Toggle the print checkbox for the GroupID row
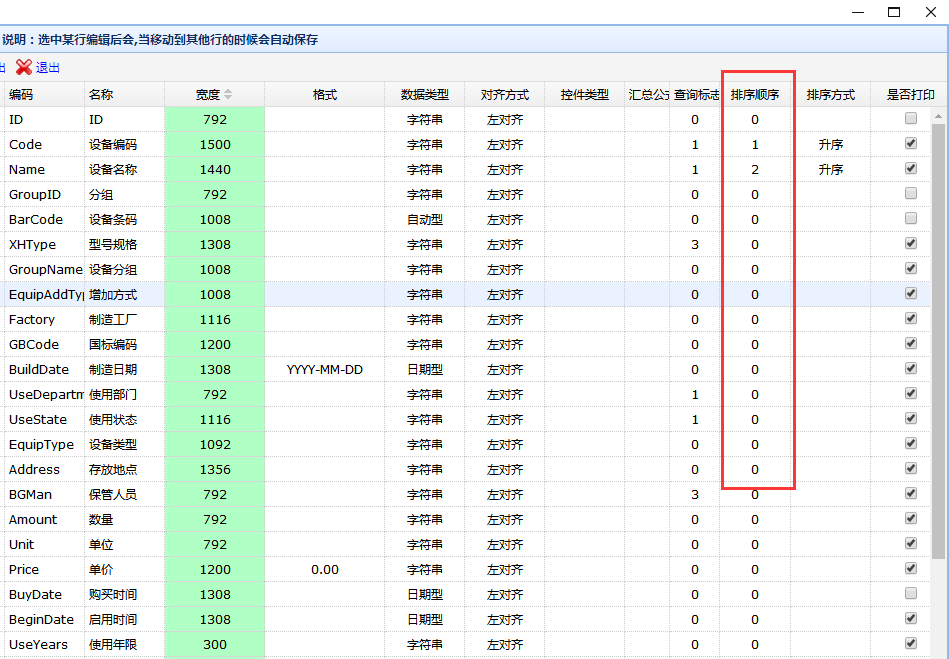 tap(910, 194)
